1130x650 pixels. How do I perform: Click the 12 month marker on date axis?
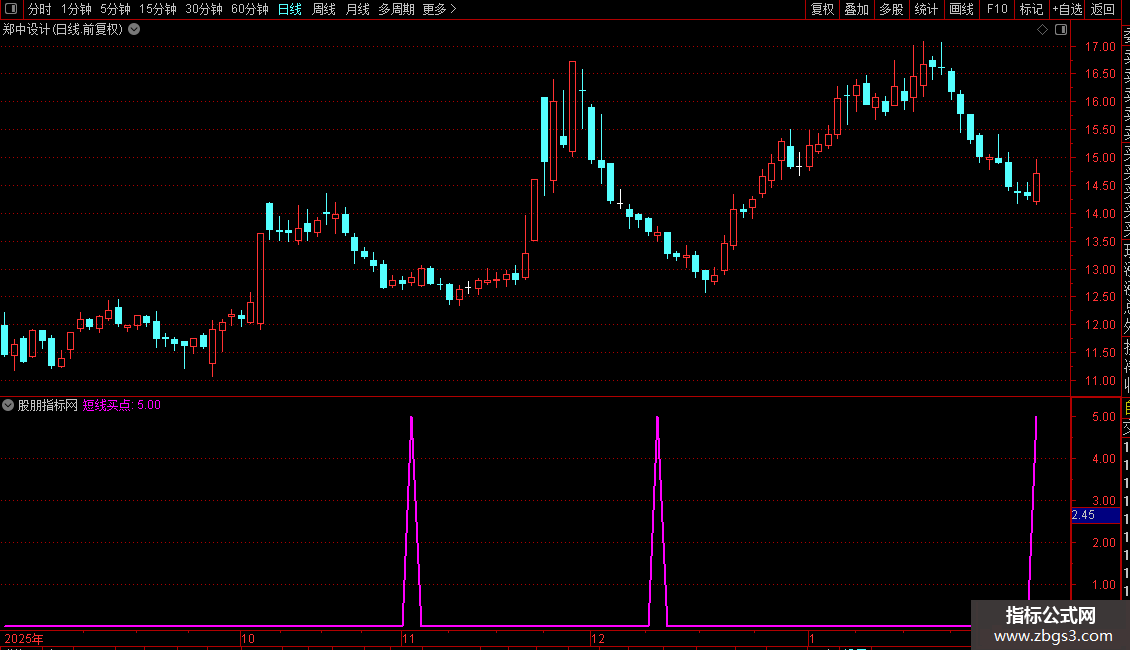(597, 638)
